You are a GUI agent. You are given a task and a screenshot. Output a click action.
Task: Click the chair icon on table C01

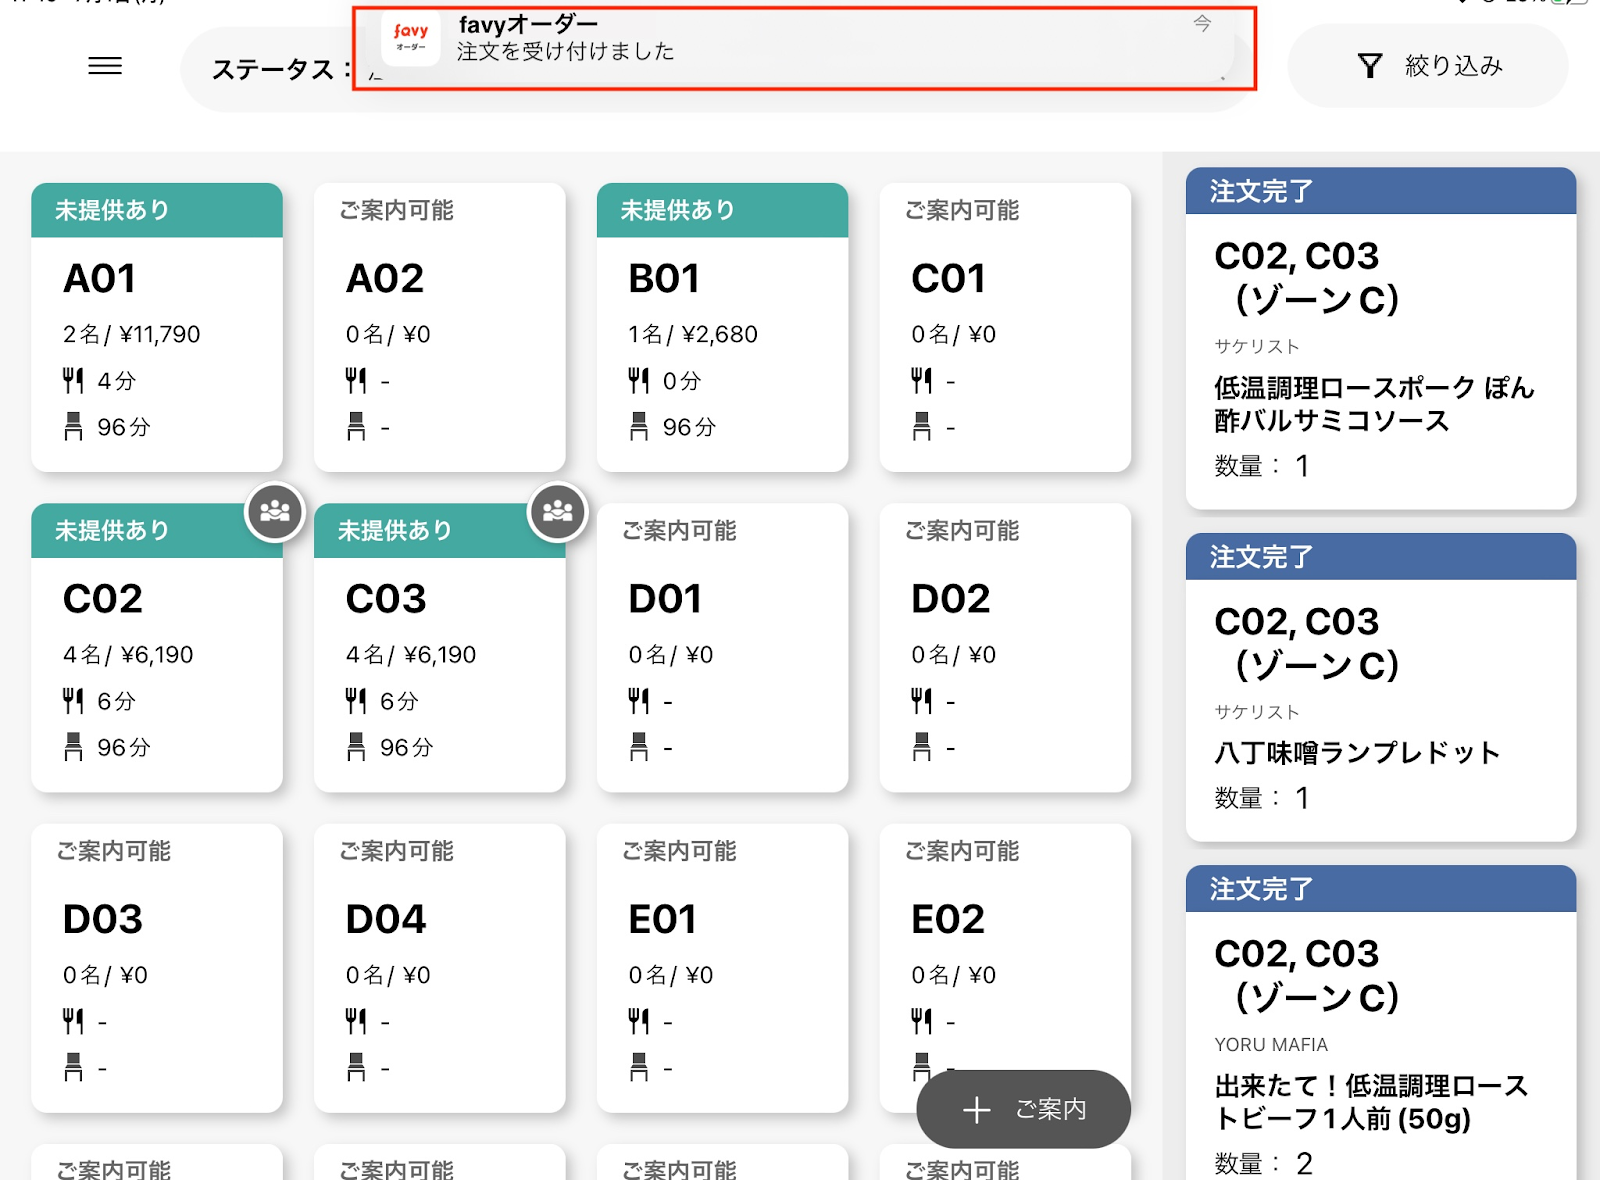[922, 427]
